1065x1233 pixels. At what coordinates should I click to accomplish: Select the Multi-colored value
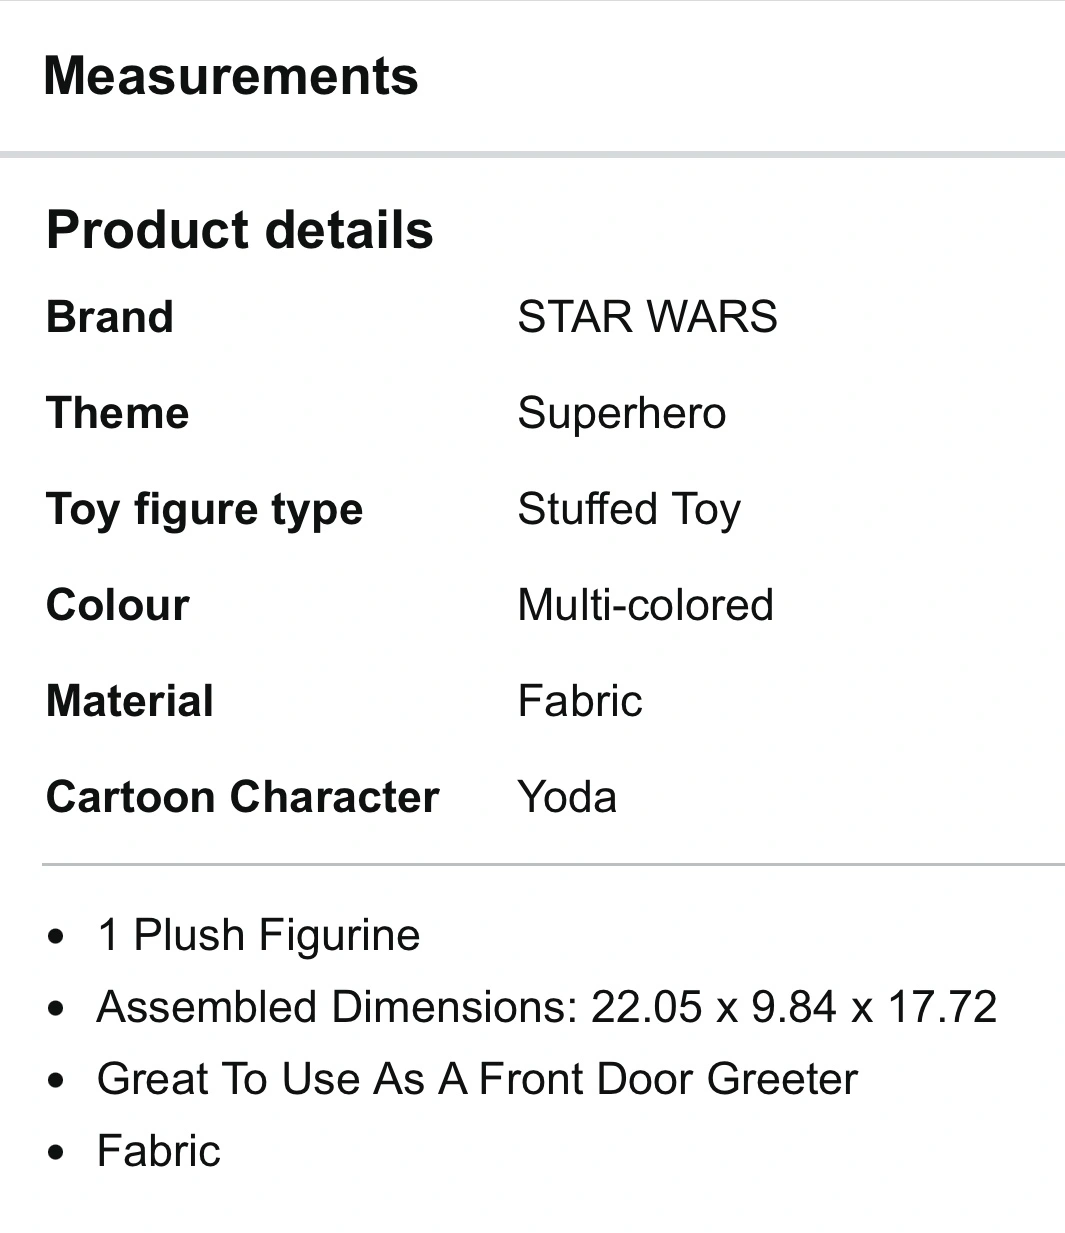click(645, 606)
